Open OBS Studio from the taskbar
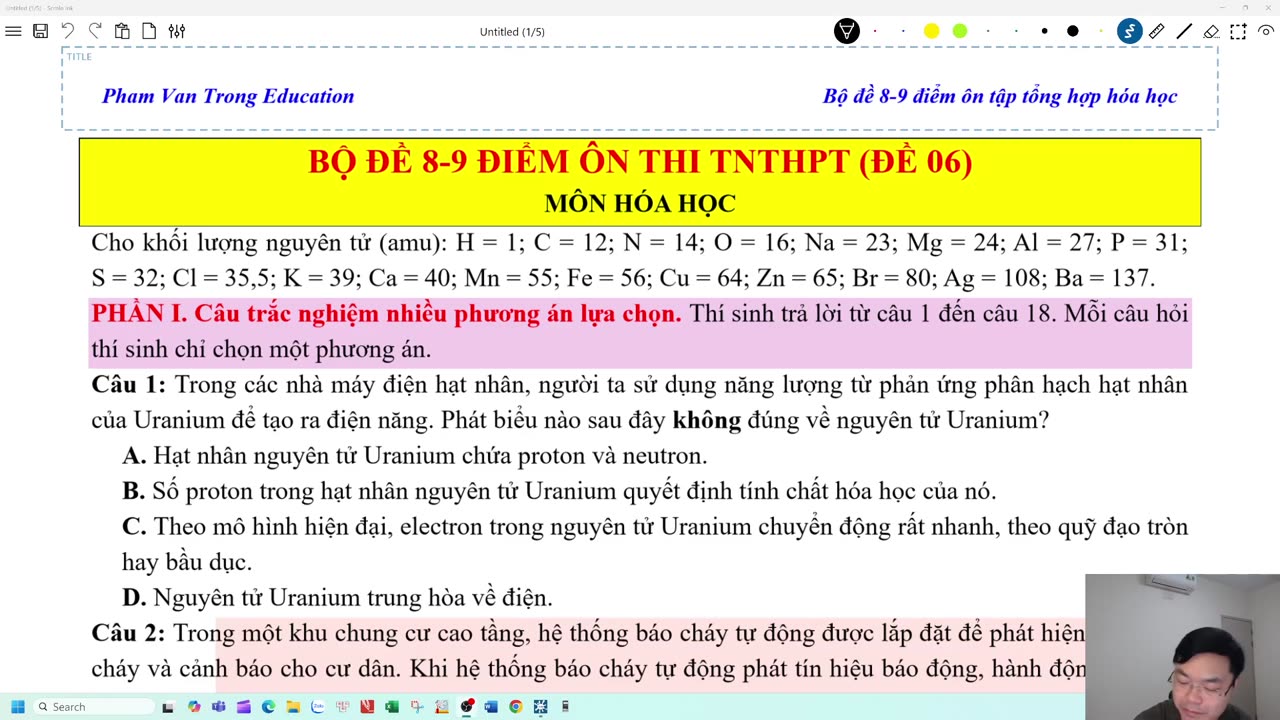Screen dimensions: 1280x720 click(466, 707)
